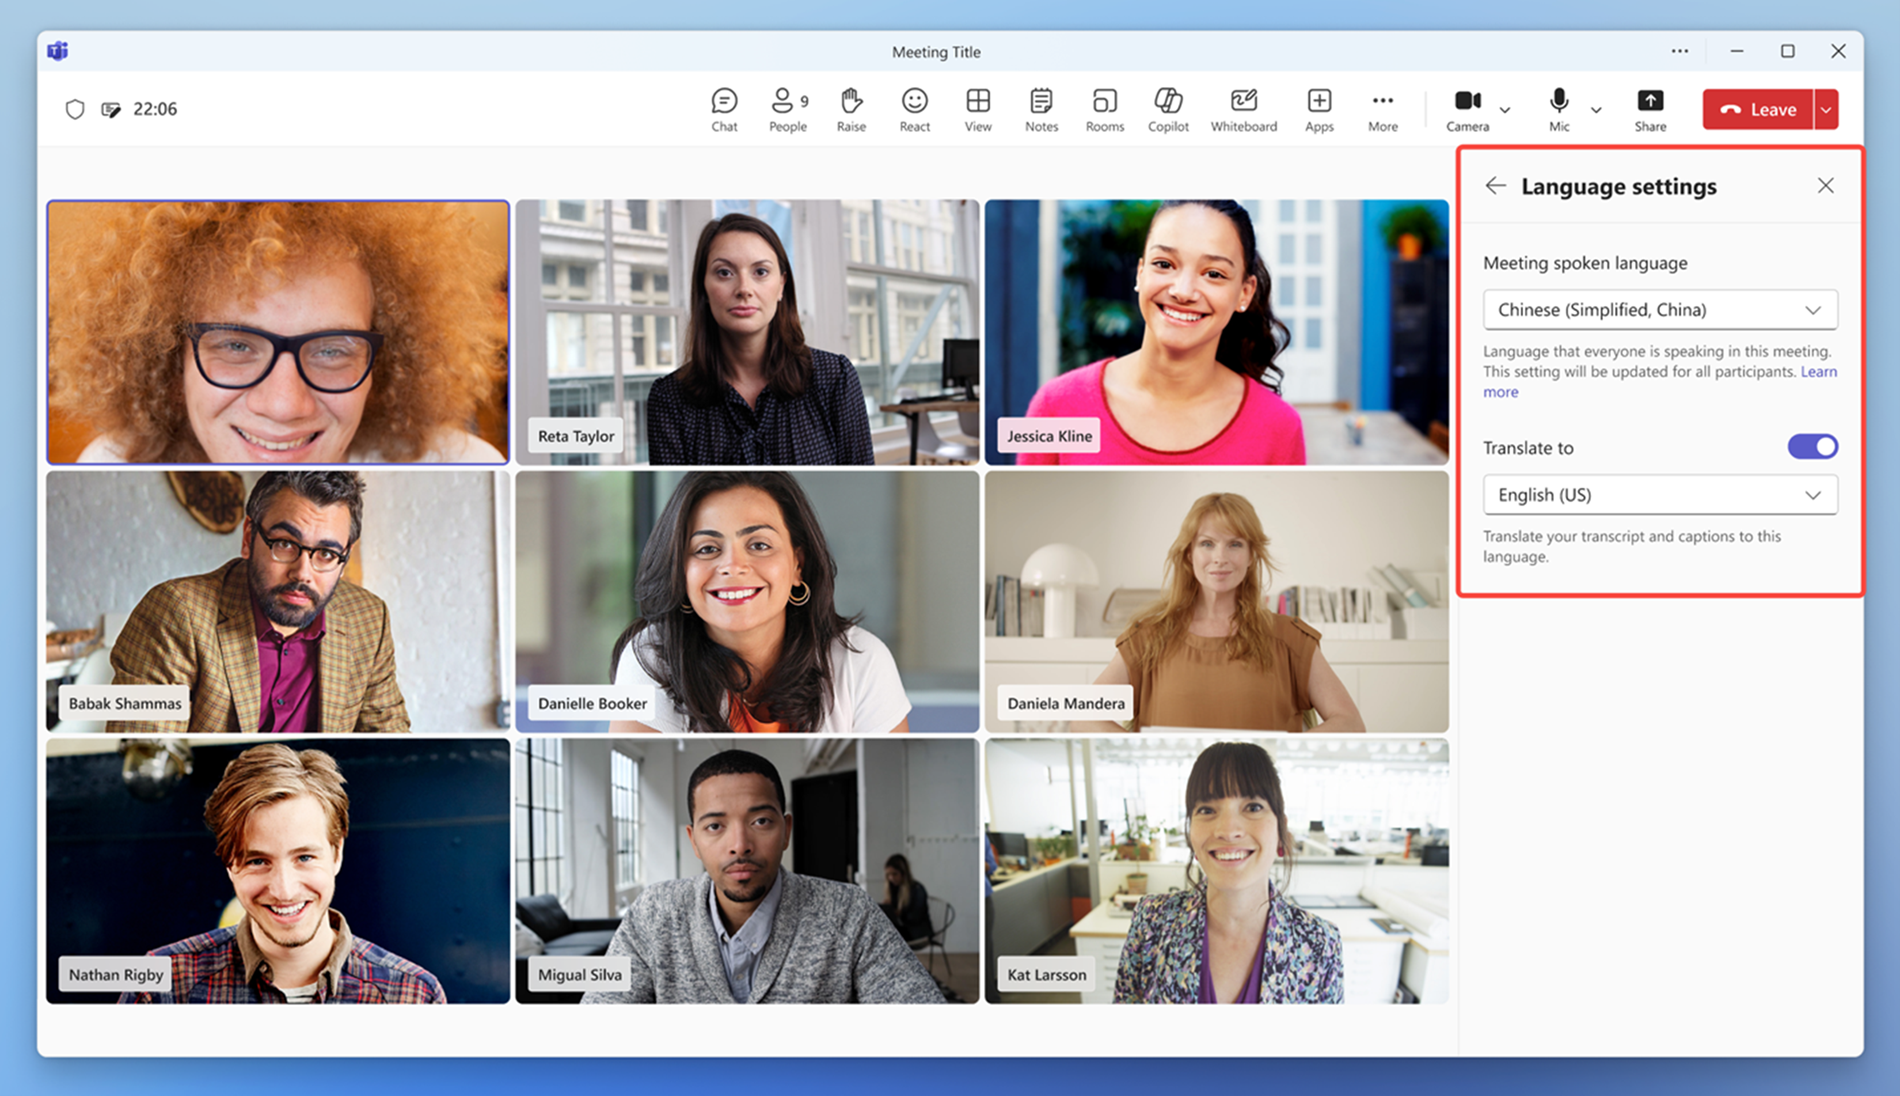Go back from Language settings

point(1495,186)
